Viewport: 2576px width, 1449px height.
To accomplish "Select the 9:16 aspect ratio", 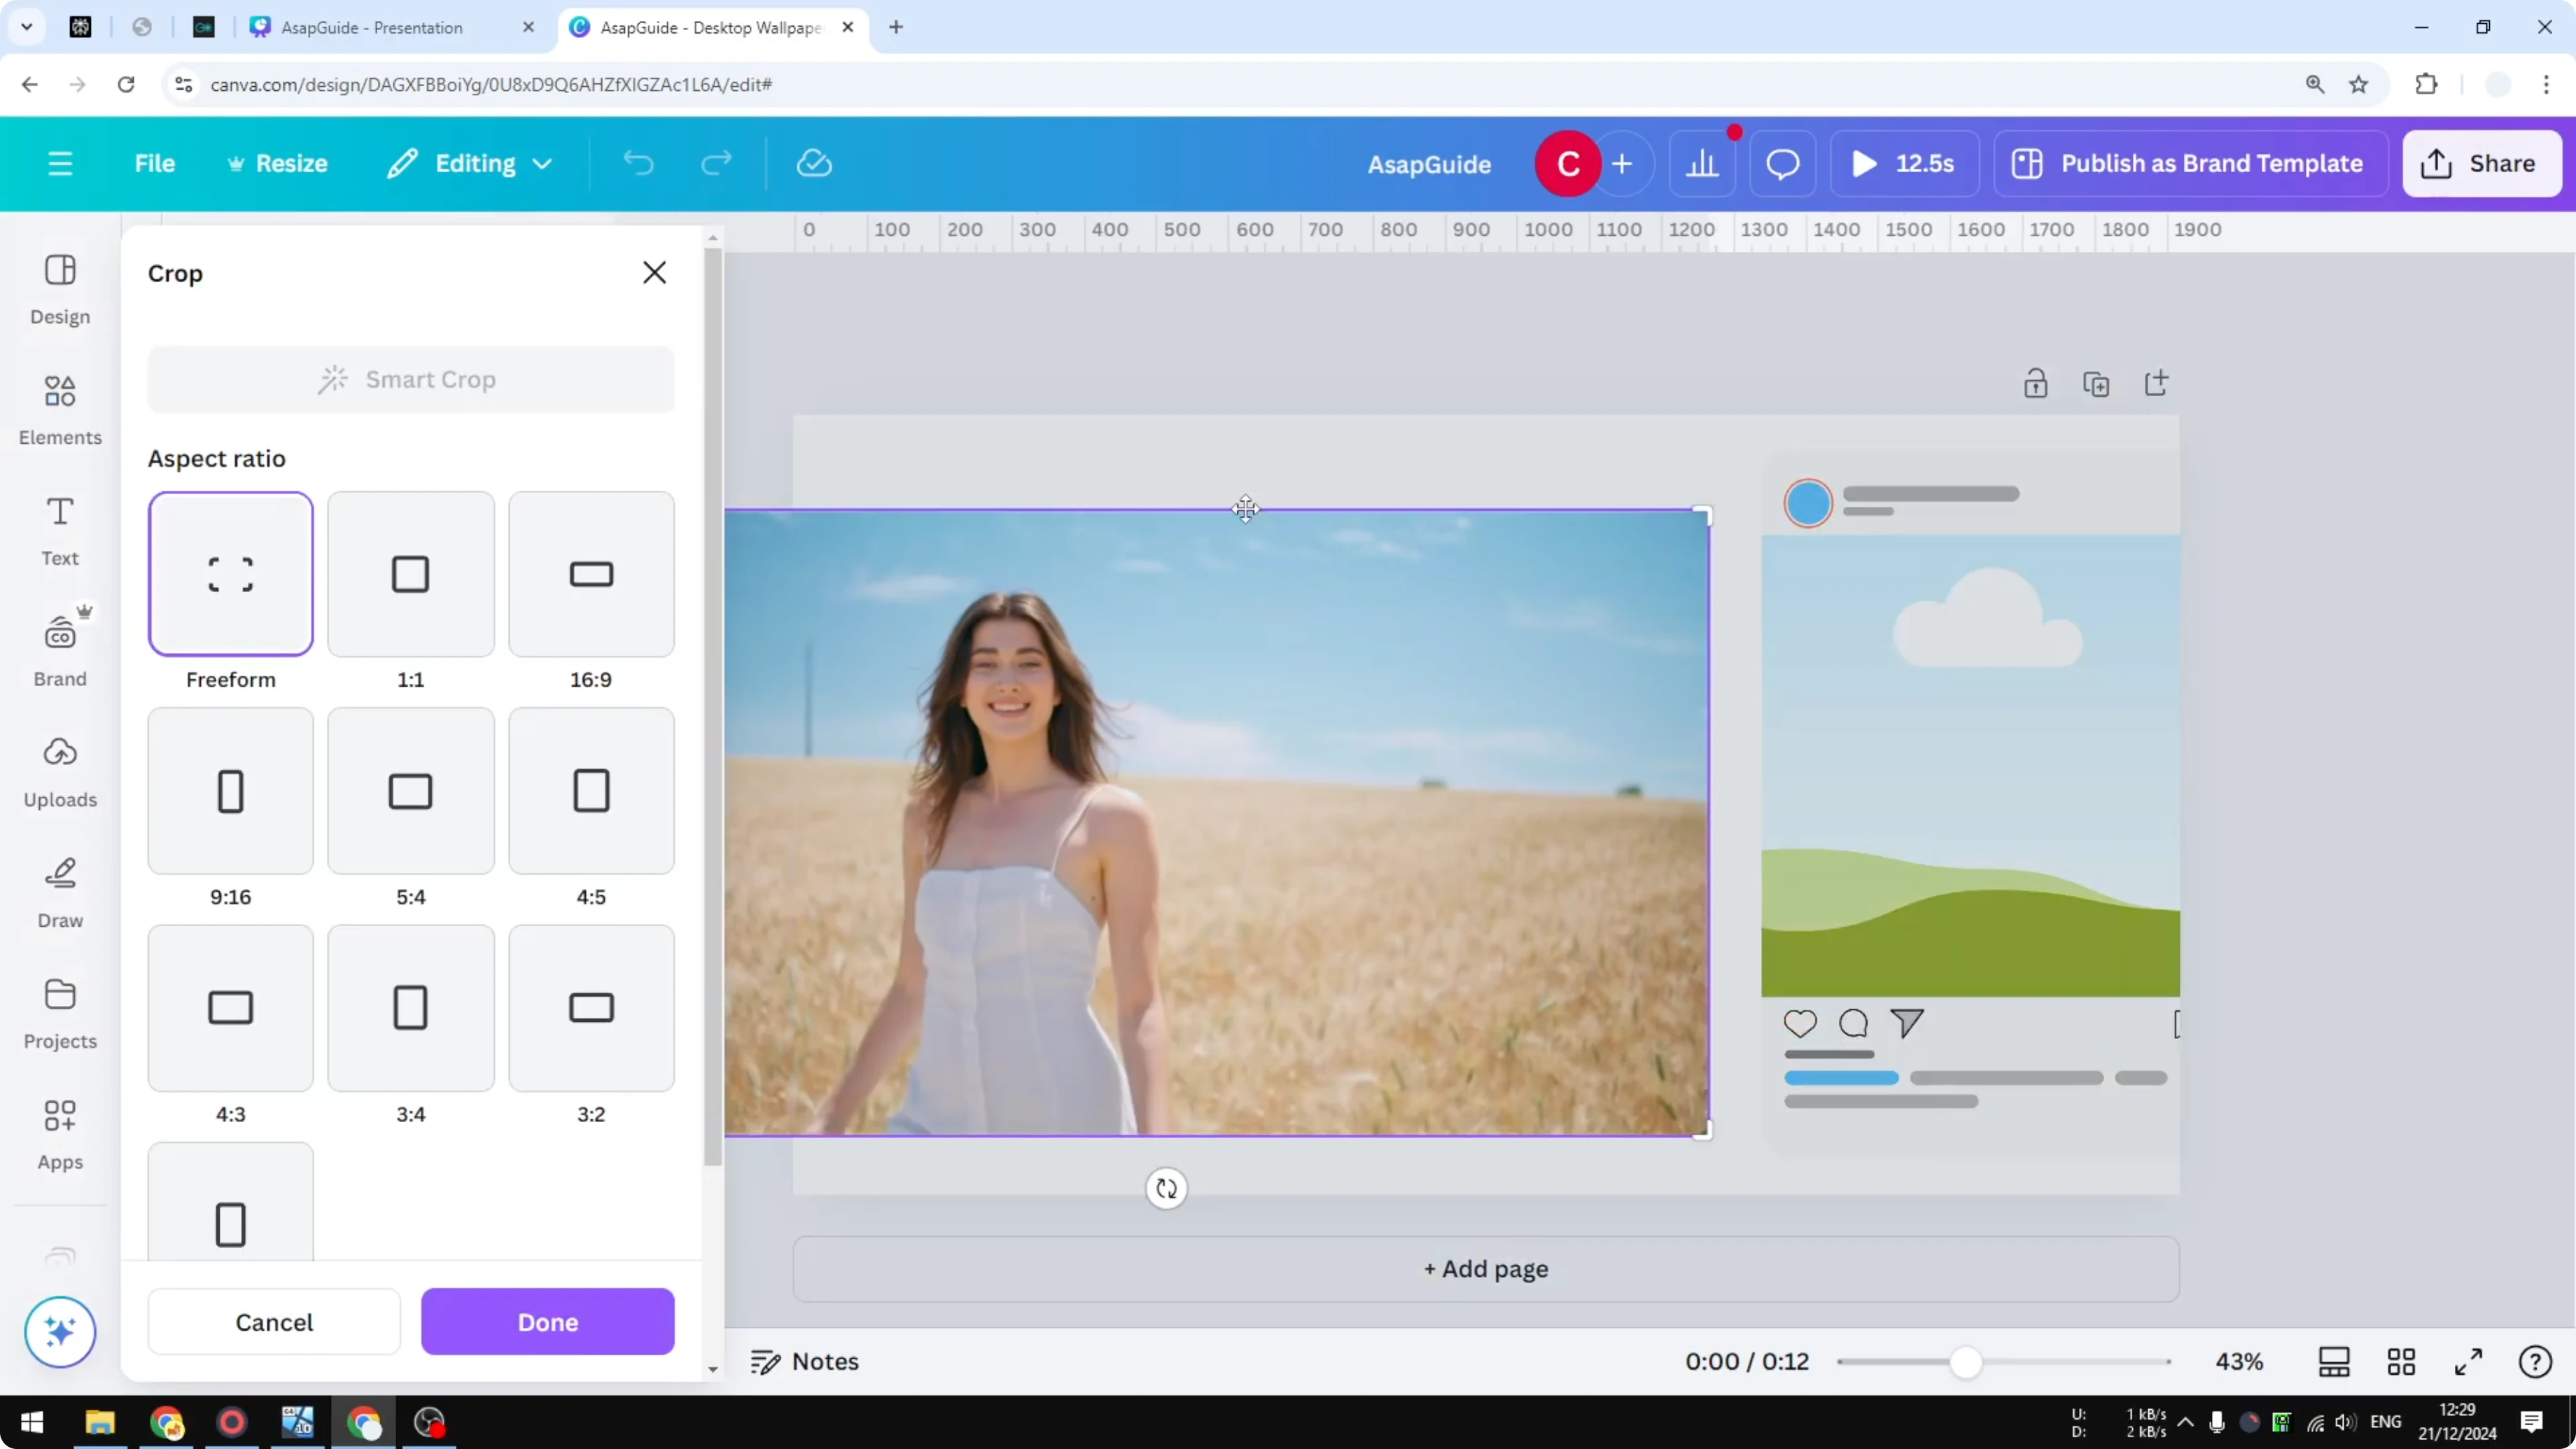I will [230, 790].
